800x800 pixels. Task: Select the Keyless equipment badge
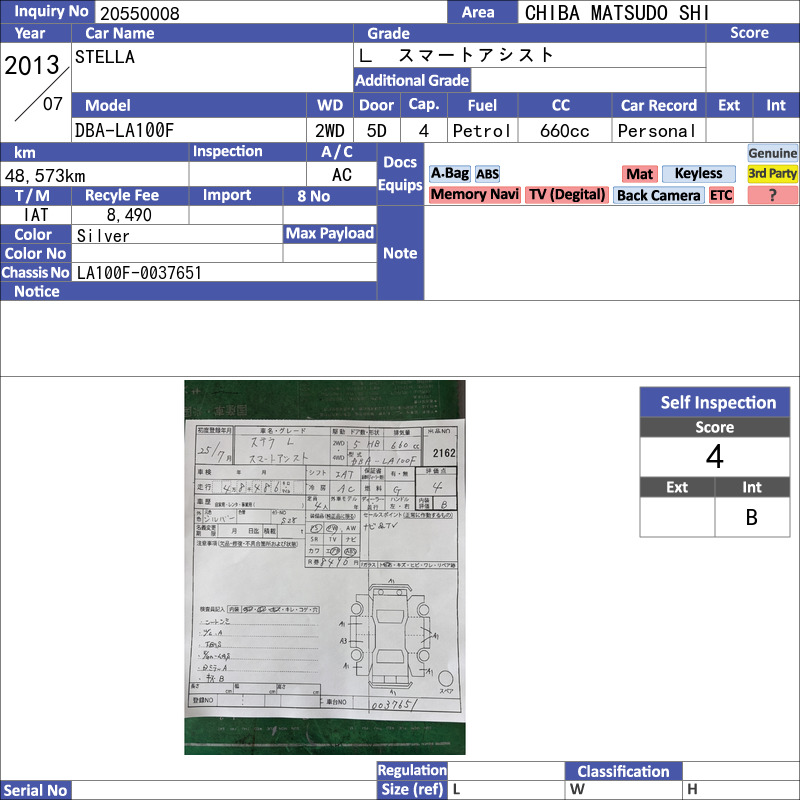pyautogui.click(x=698, y=174)
